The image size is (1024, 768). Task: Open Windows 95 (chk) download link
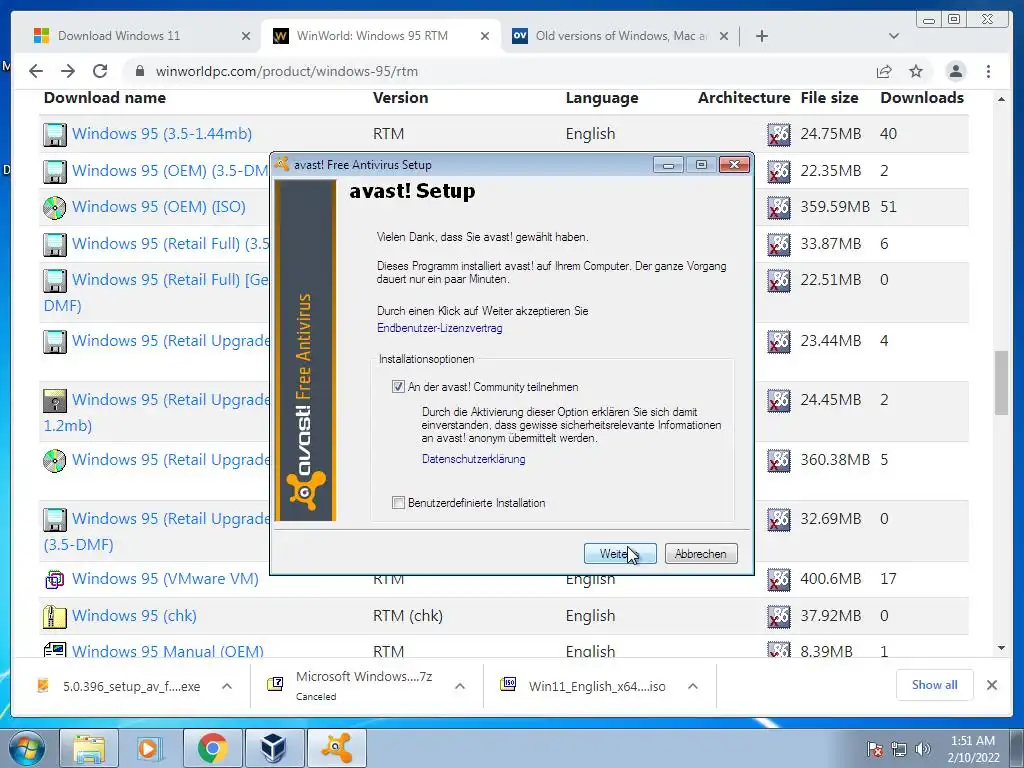point(134,616)
